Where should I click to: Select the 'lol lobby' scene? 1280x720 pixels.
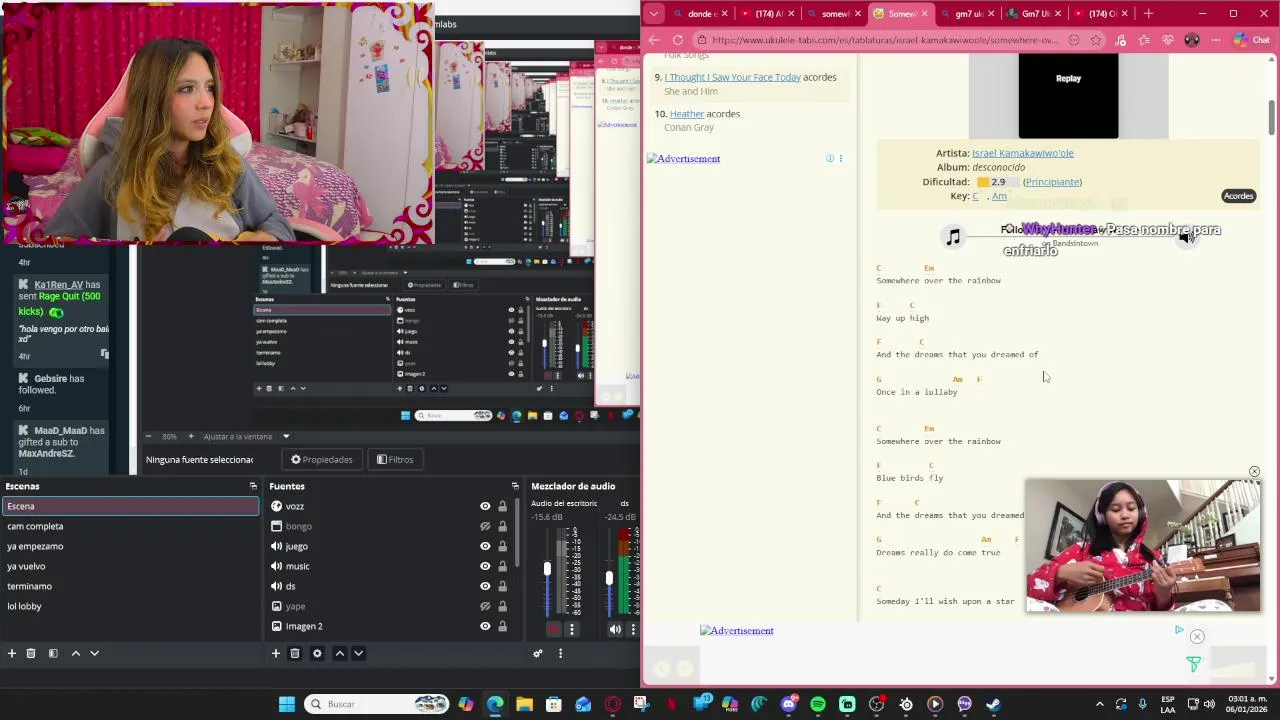click(131, 606)
